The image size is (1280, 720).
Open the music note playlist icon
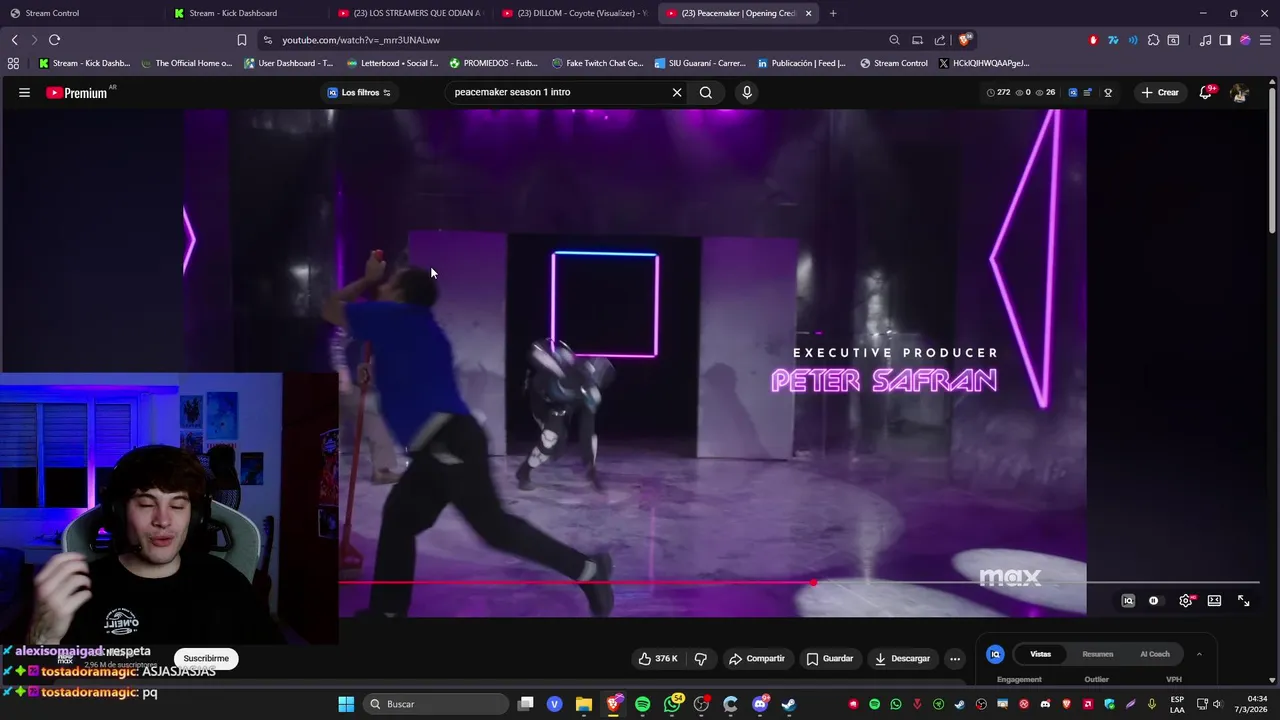[x=1205, y=40]
